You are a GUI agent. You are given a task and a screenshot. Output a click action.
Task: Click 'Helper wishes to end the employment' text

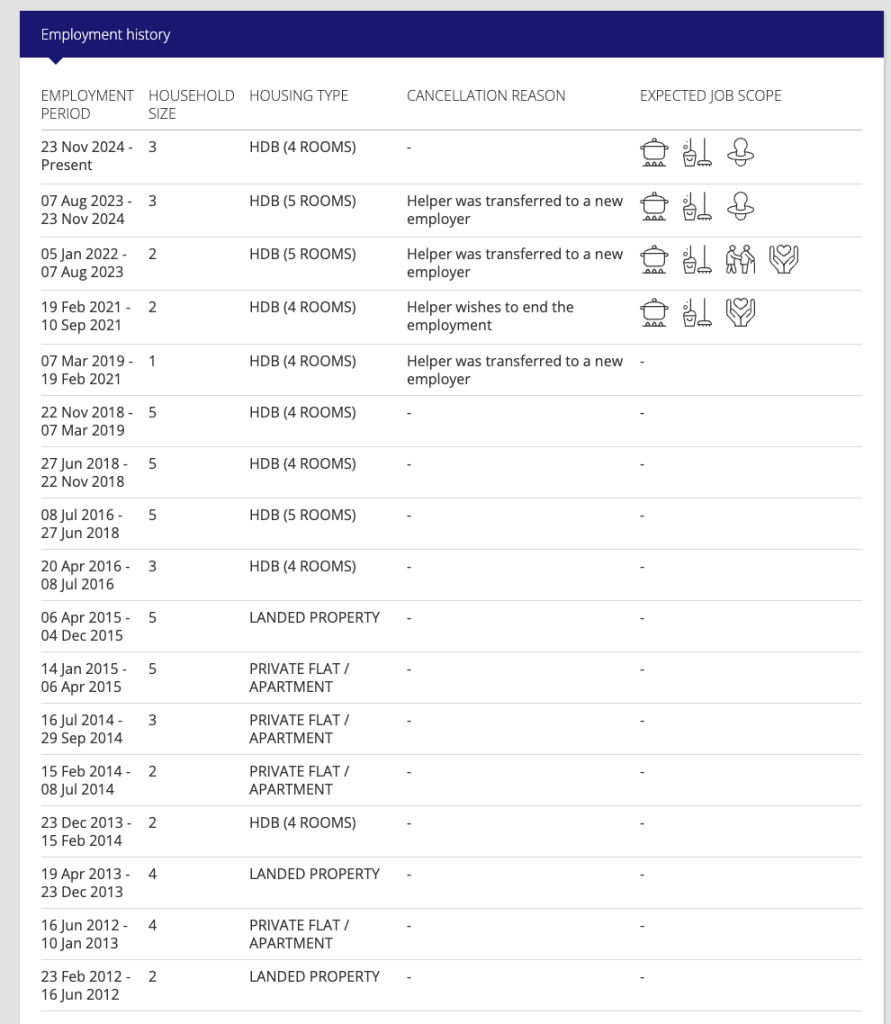point(490,316)
